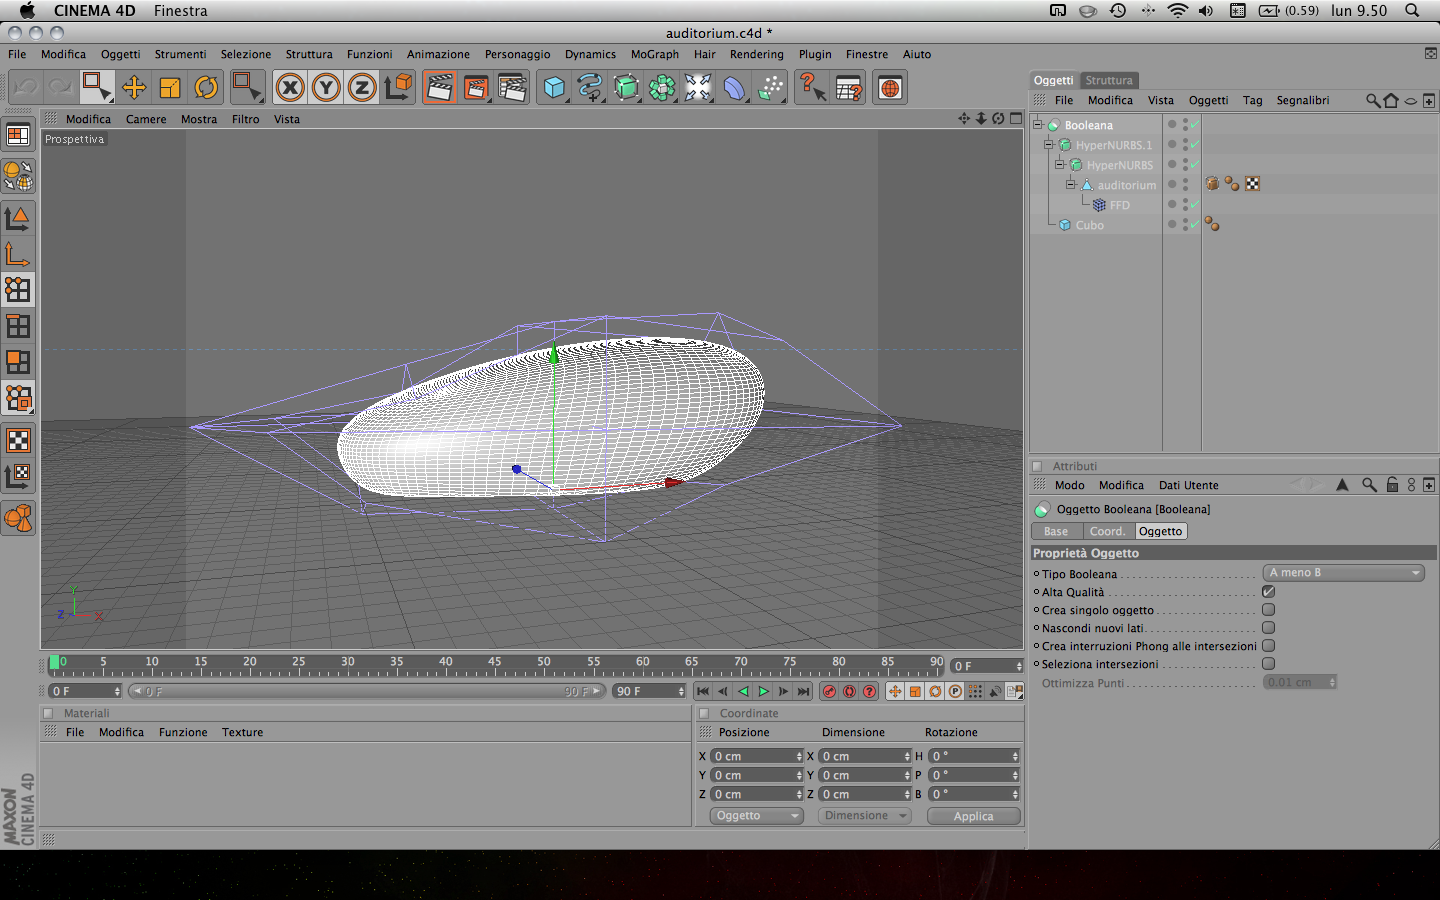
Task: Open the Coord. attribute tab button
Action: (x=1107, y=532)
